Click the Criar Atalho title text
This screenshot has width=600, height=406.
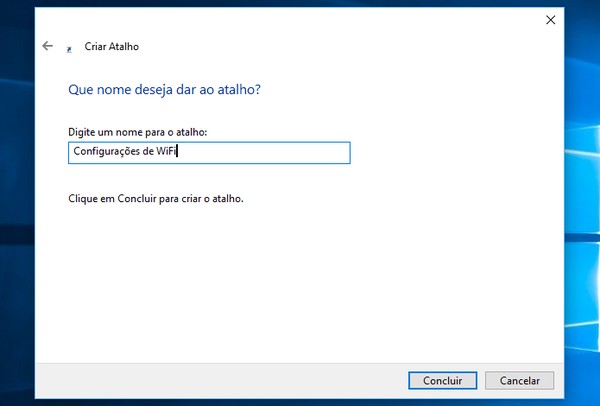pyautogui.click(x=112, y=46)
